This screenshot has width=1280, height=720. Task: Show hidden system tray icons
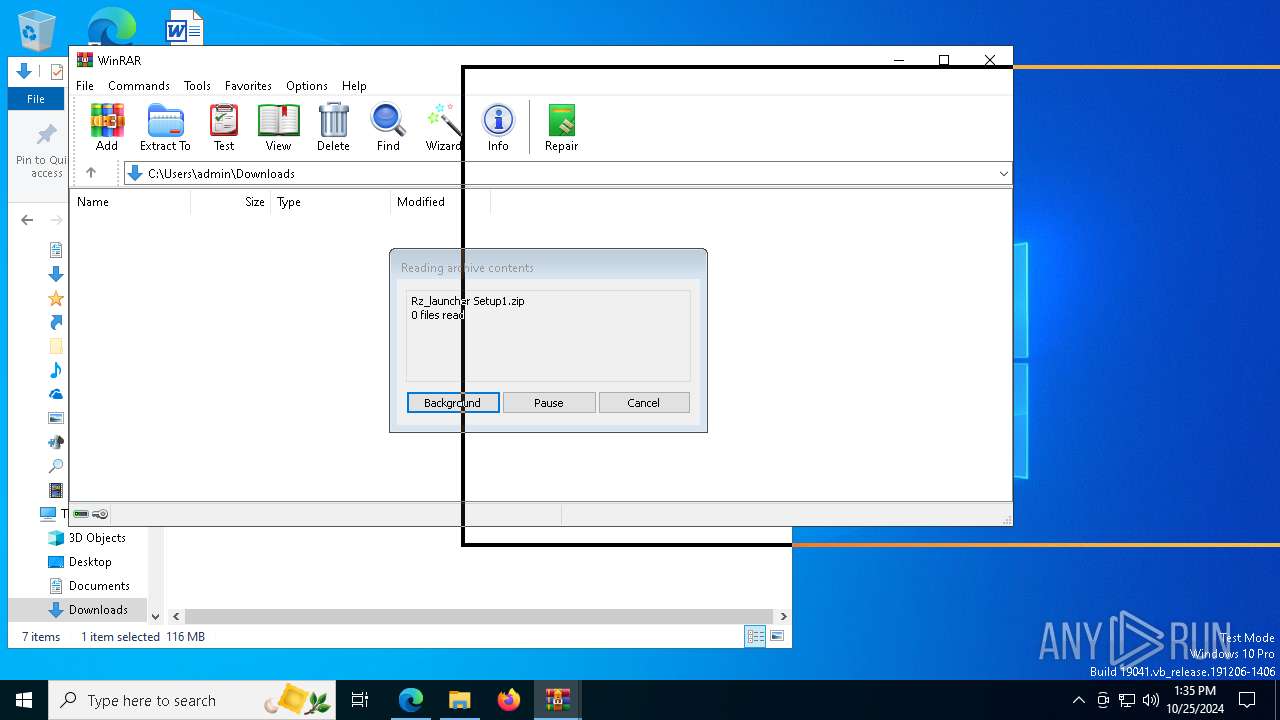(1078, 700)
